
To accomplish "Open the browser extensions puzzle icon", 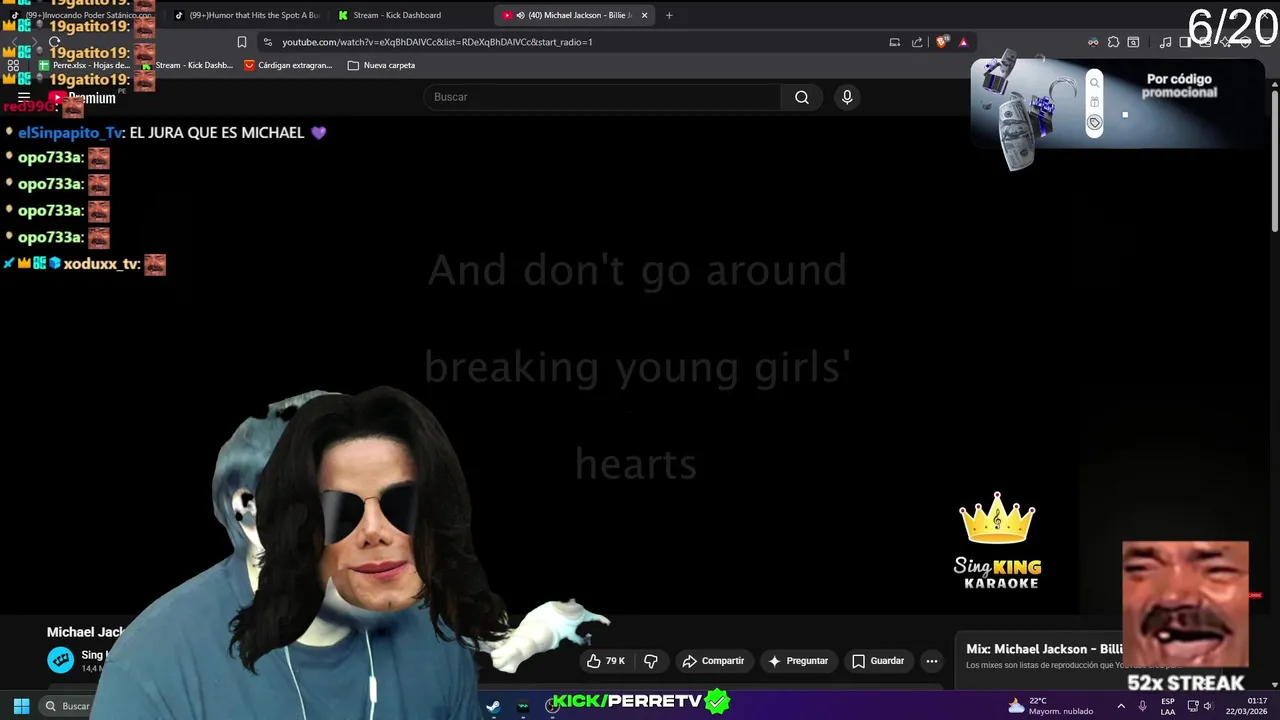I will coord(1113,42).
